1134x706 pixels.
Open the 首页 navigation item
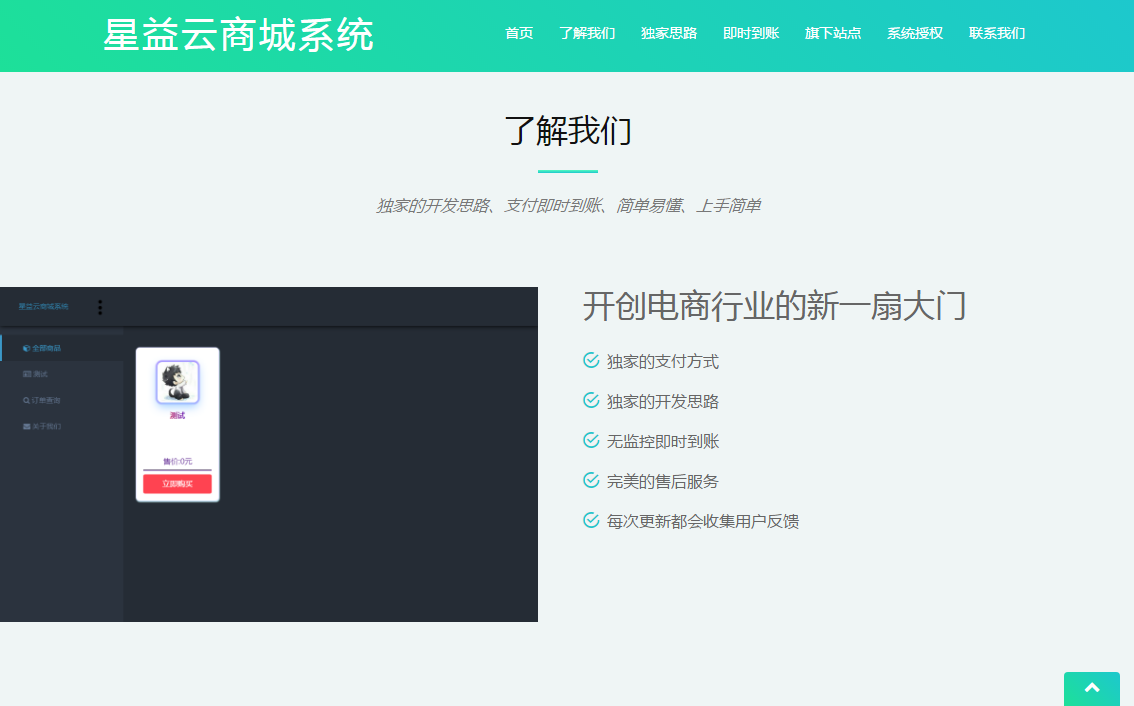coord(519,32)
